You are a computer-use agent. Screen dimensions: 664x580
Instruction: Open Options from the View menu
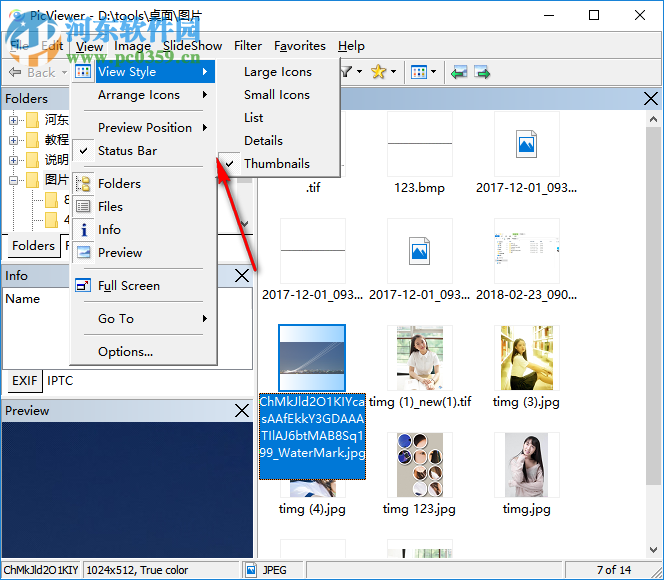(144, 351)
